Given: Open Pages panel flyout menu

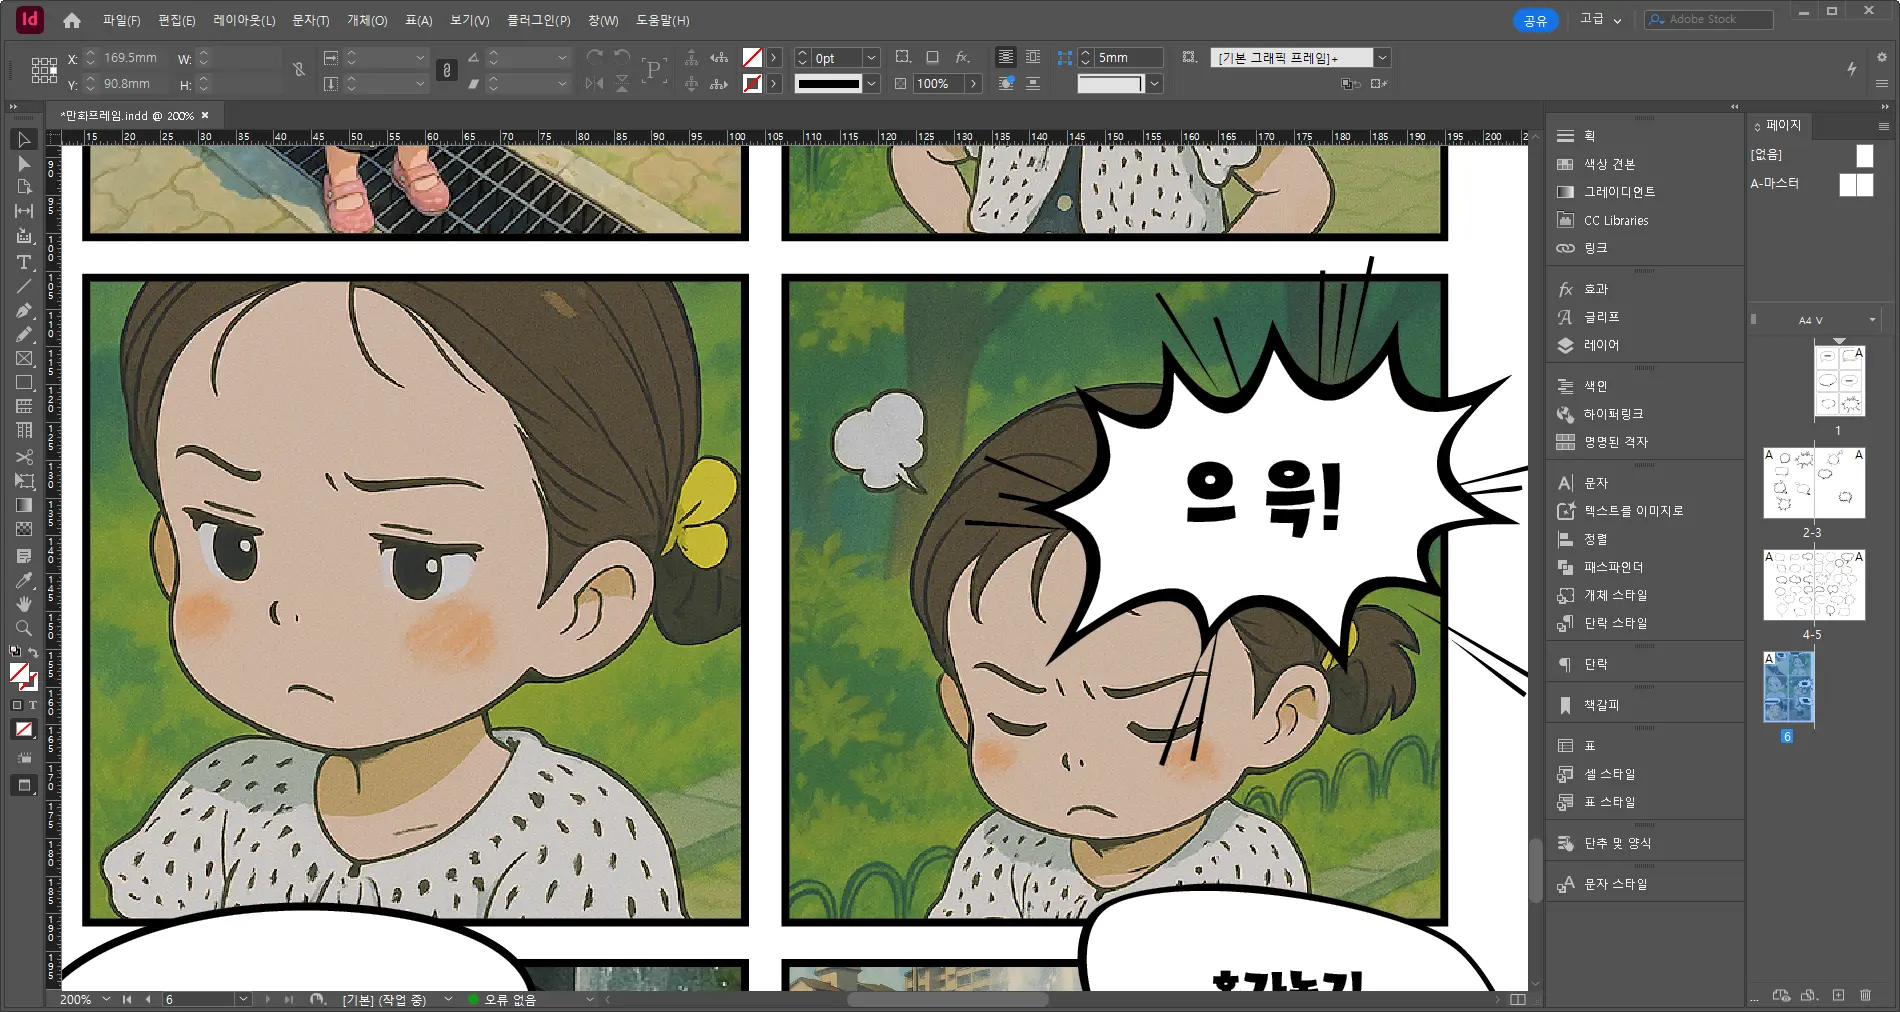Looking at the screenshot, I should click(x=1883, y=126).
